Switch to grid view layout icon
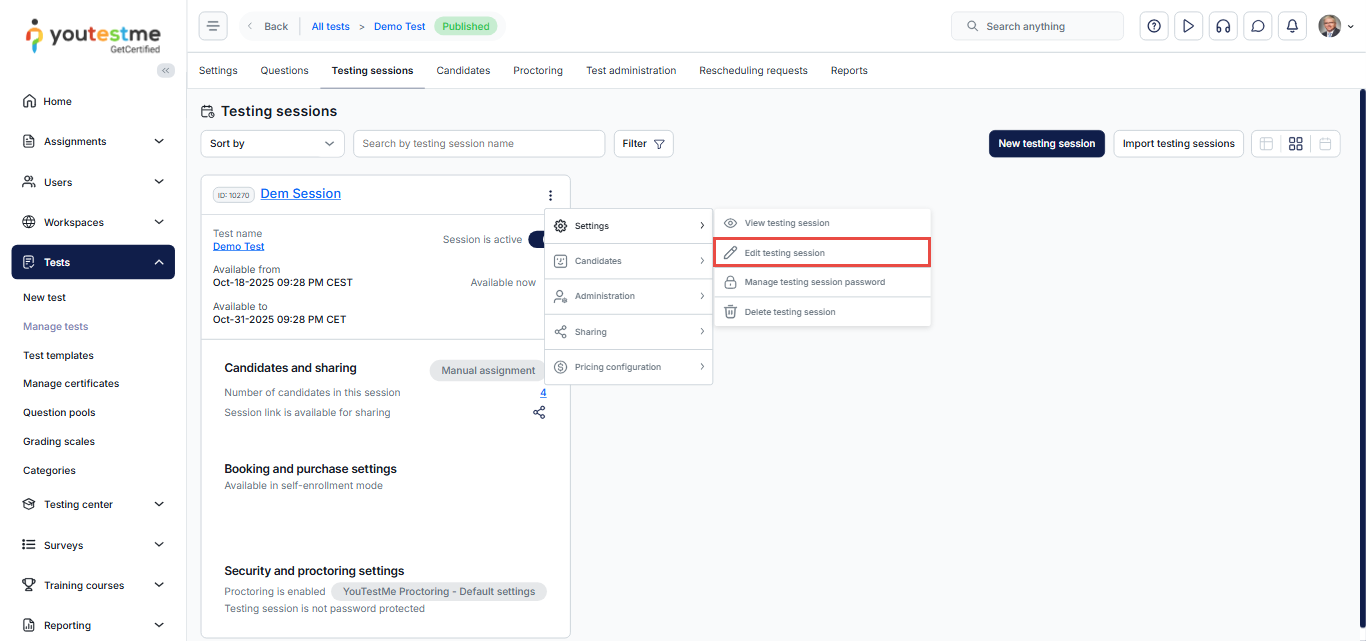 [x=1295, y=144]
